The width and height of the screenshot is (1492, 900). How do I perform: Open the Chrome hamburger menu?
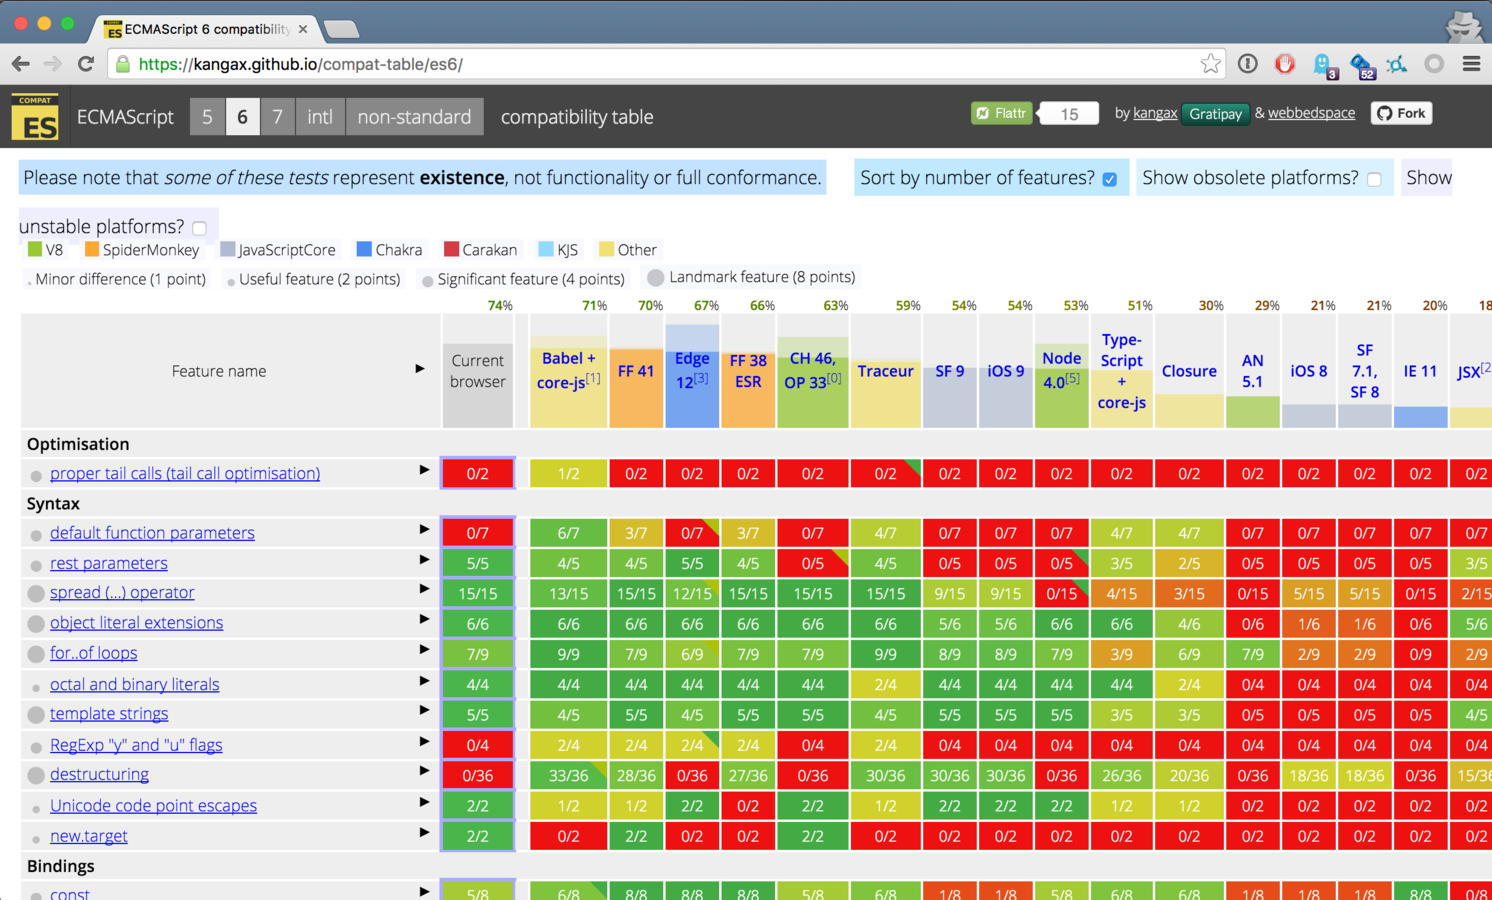1471,64
